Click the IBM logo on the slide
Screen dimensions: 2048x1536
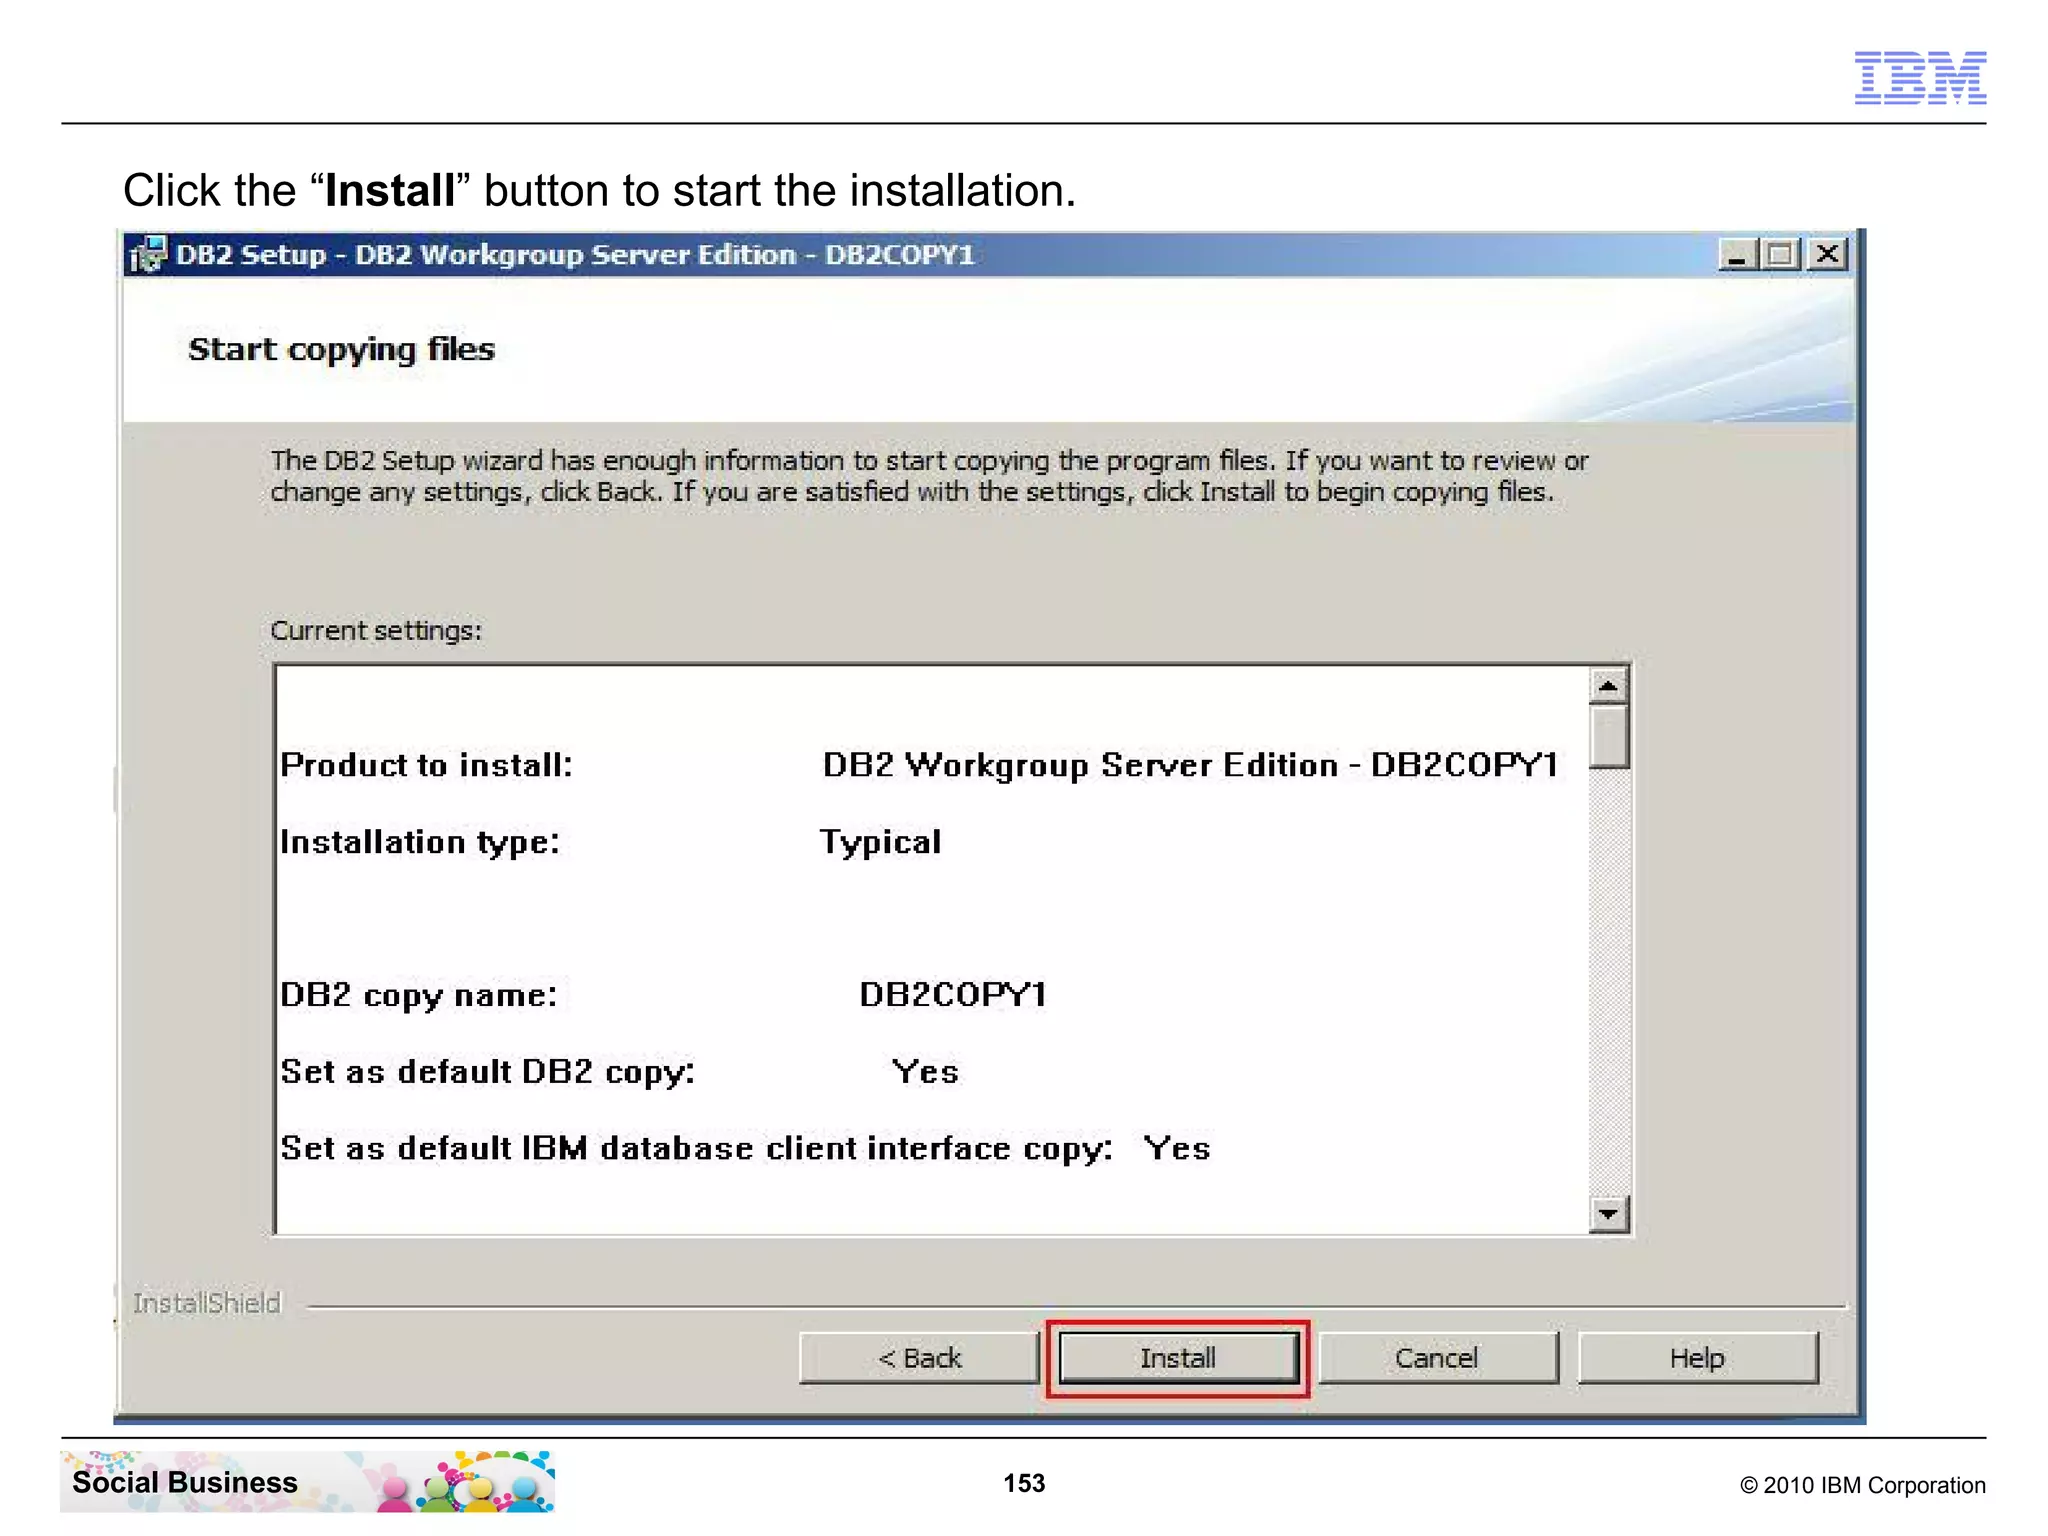click(x=1920, y=77)
